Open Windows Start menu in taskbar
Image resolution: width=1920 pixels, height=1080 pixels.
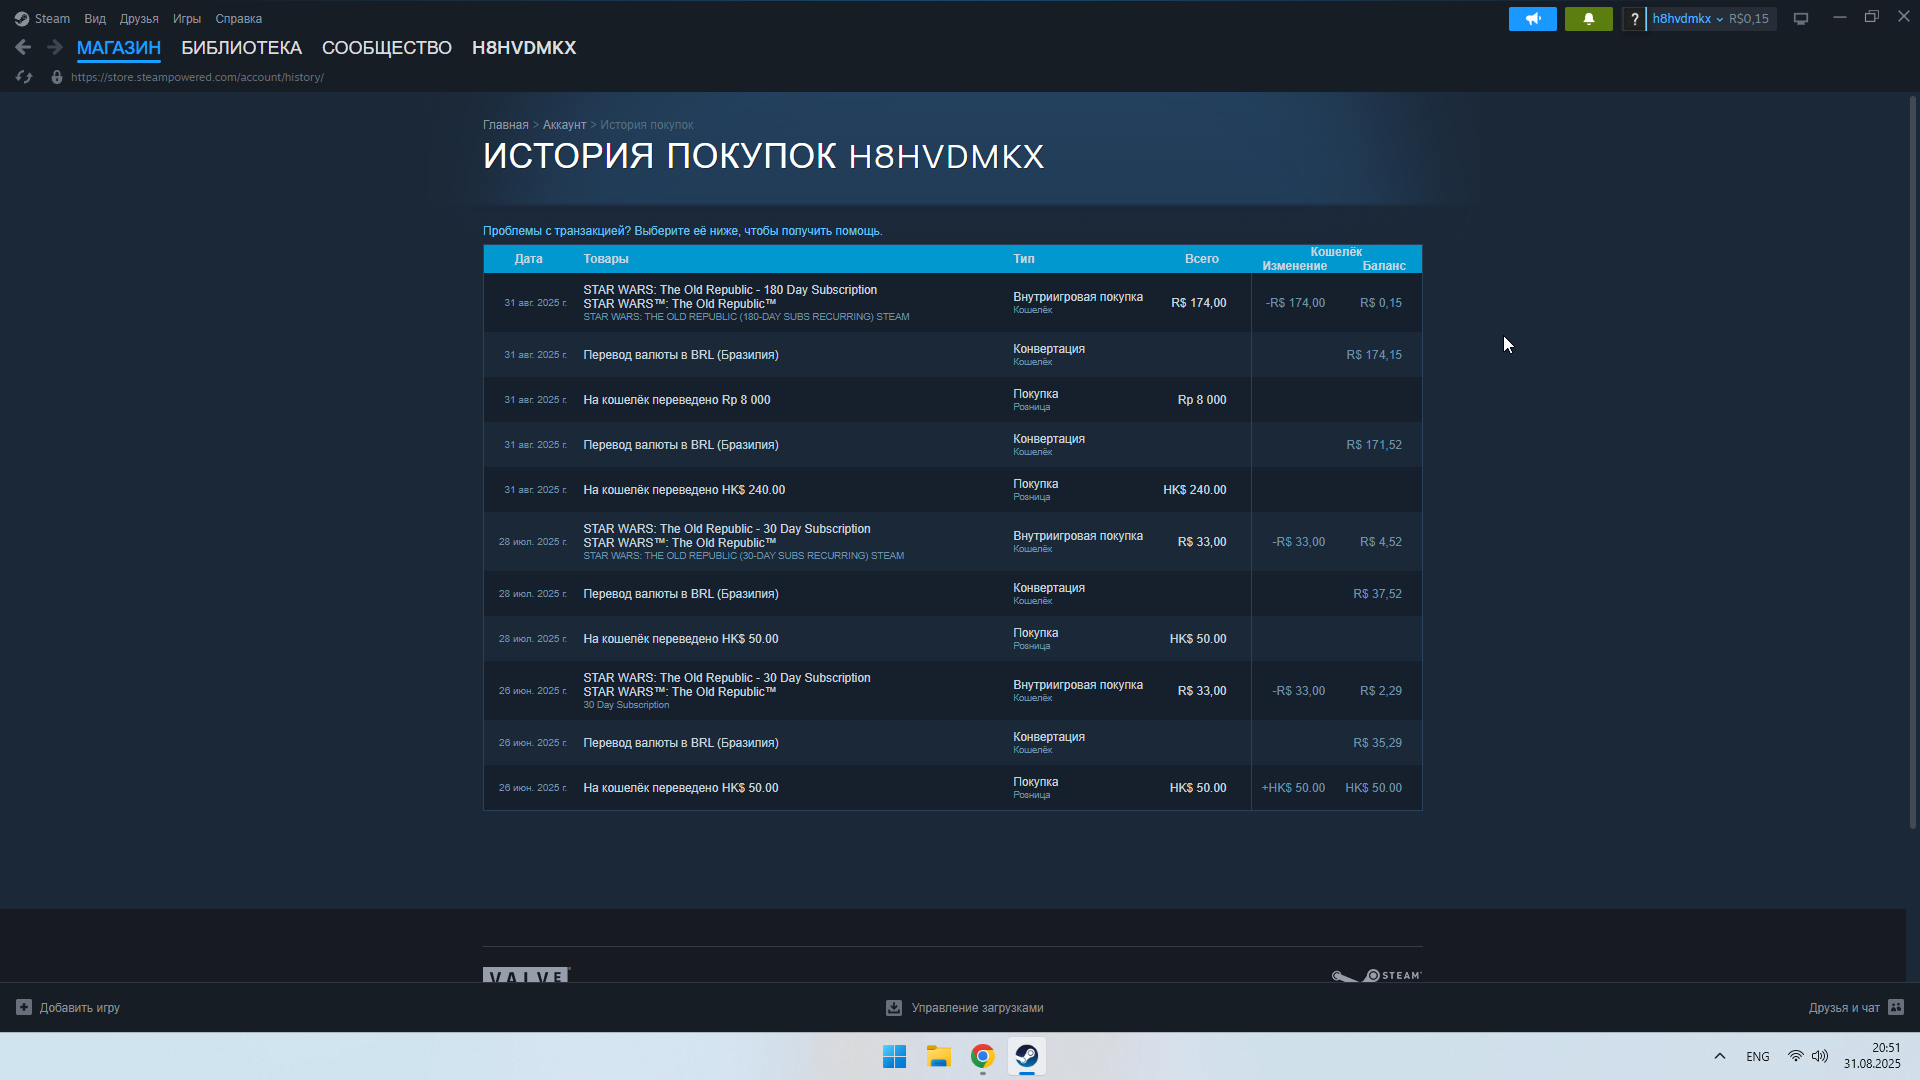click(894, 1056)
